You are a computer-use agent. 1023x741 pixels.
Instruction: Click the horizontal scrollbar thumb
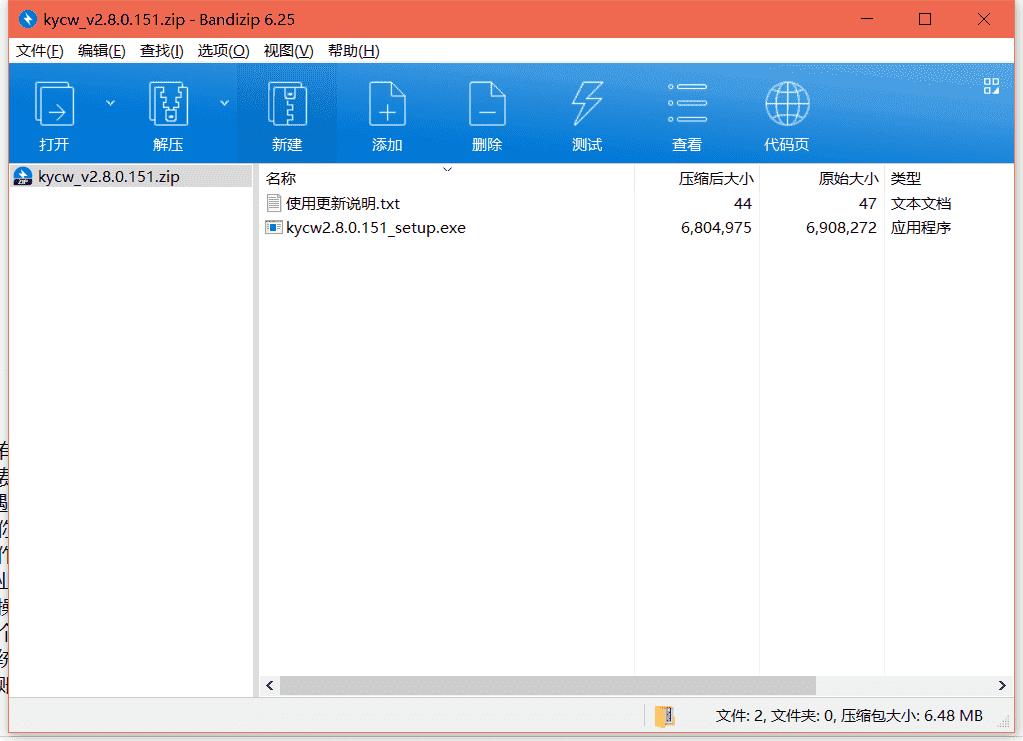click(x=548, y=686)
